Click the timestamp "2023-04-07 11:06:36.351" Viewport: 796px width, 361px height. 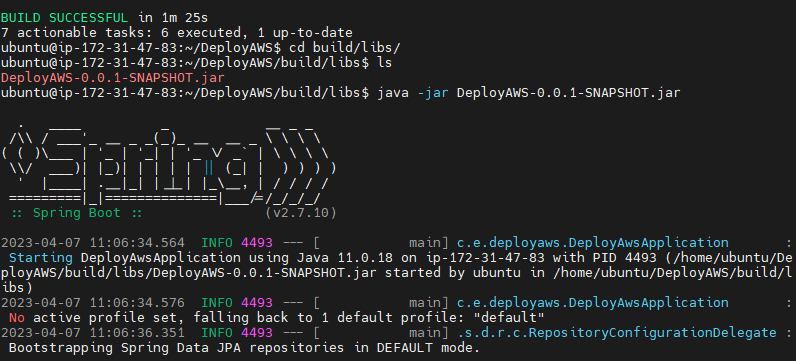[x=92, y=333]
